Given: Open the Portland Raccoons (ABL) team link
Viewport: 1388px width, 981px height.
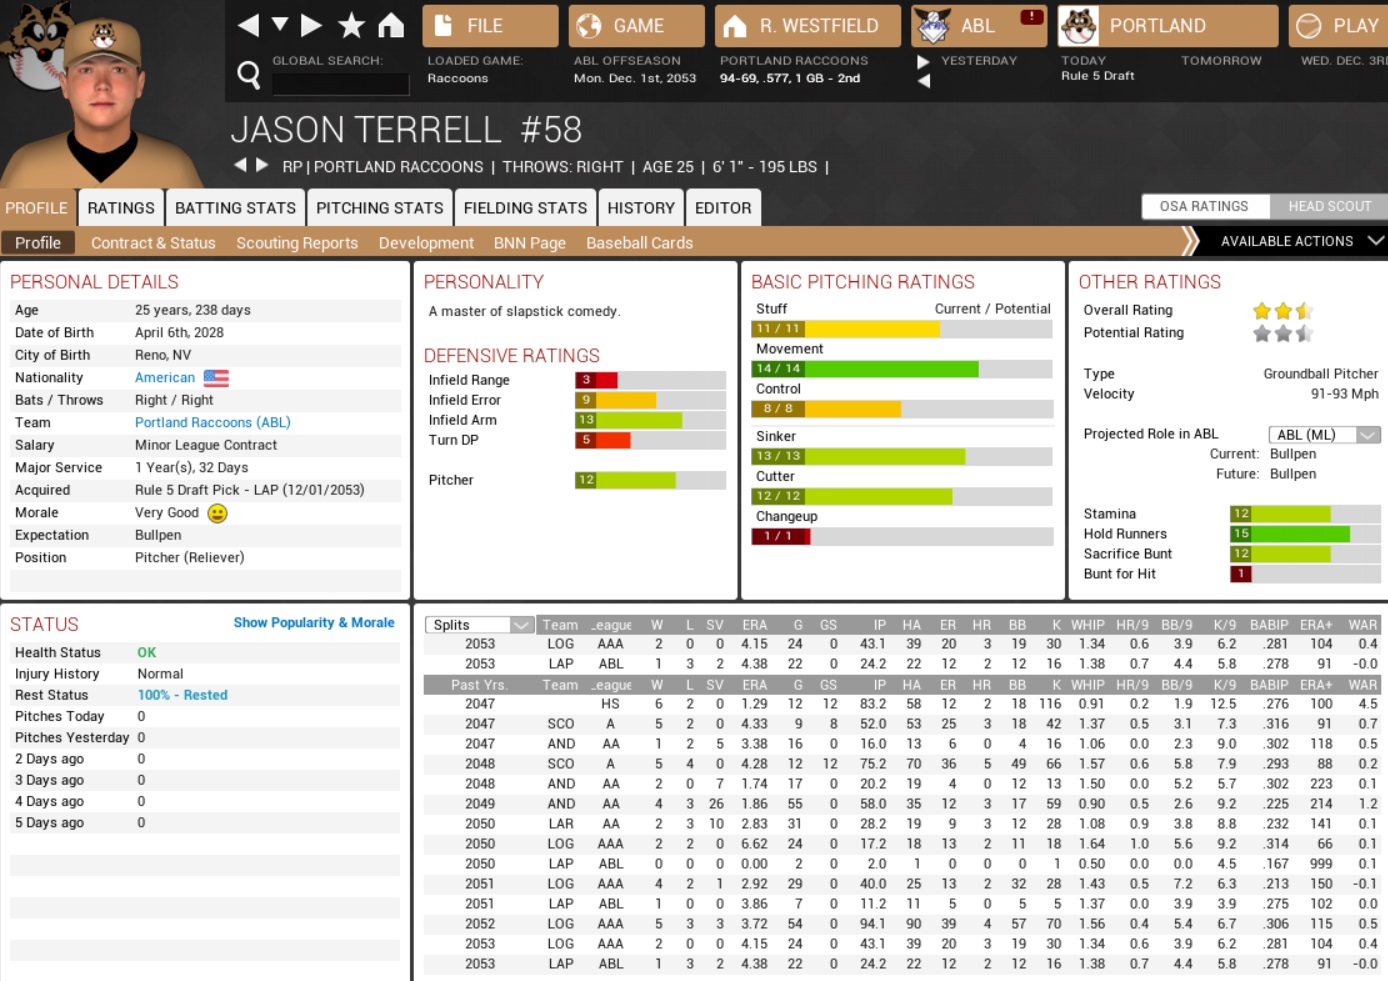Looking at the screenshot, I should click(x=212, y=422).
